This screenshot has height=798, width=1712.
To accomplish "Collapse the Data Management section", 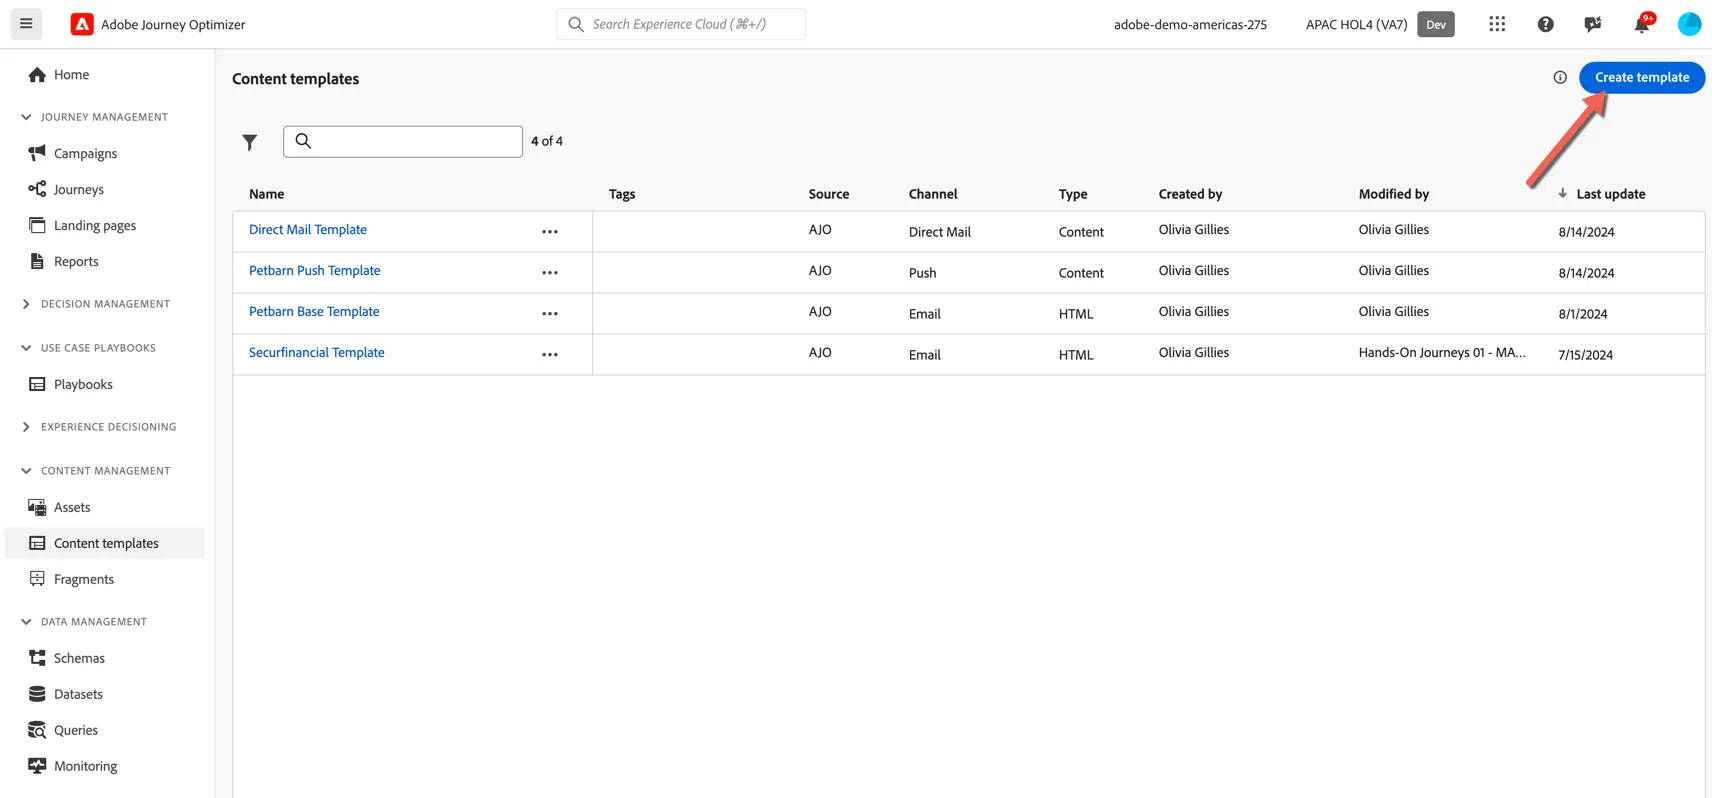I will click(x=26, y=622).
